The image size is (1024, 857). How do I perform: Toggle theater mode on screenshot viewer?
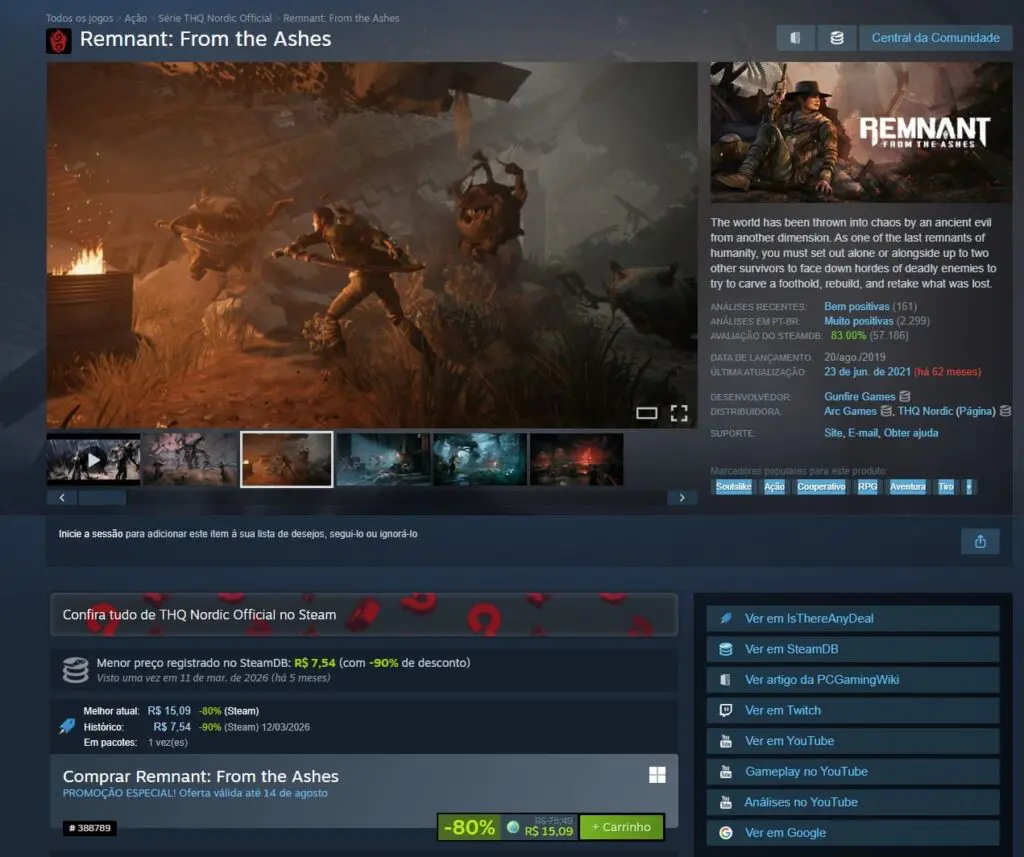pos(647,413)
